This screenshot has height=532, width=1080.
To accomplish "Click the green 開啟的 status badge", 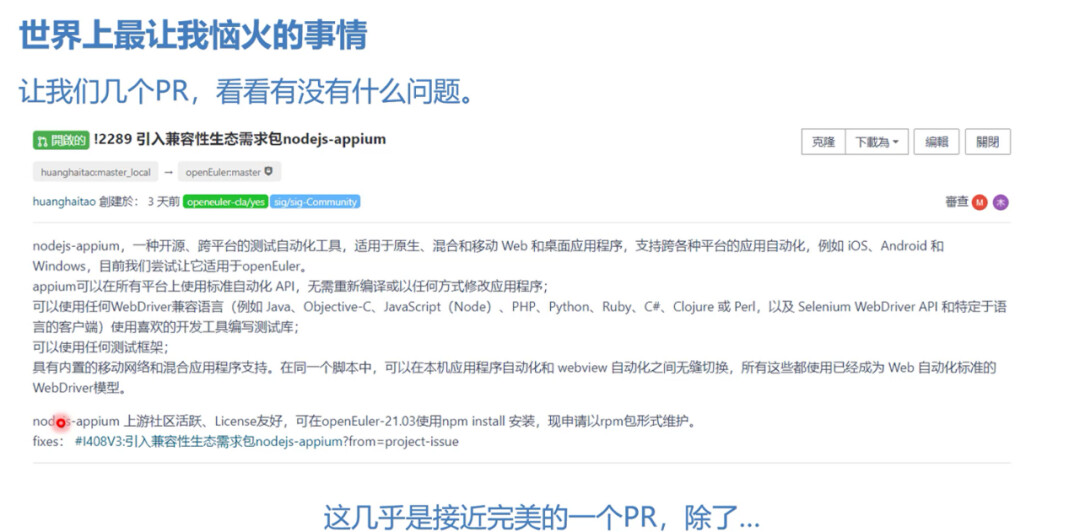I will [x=60, y=140].
